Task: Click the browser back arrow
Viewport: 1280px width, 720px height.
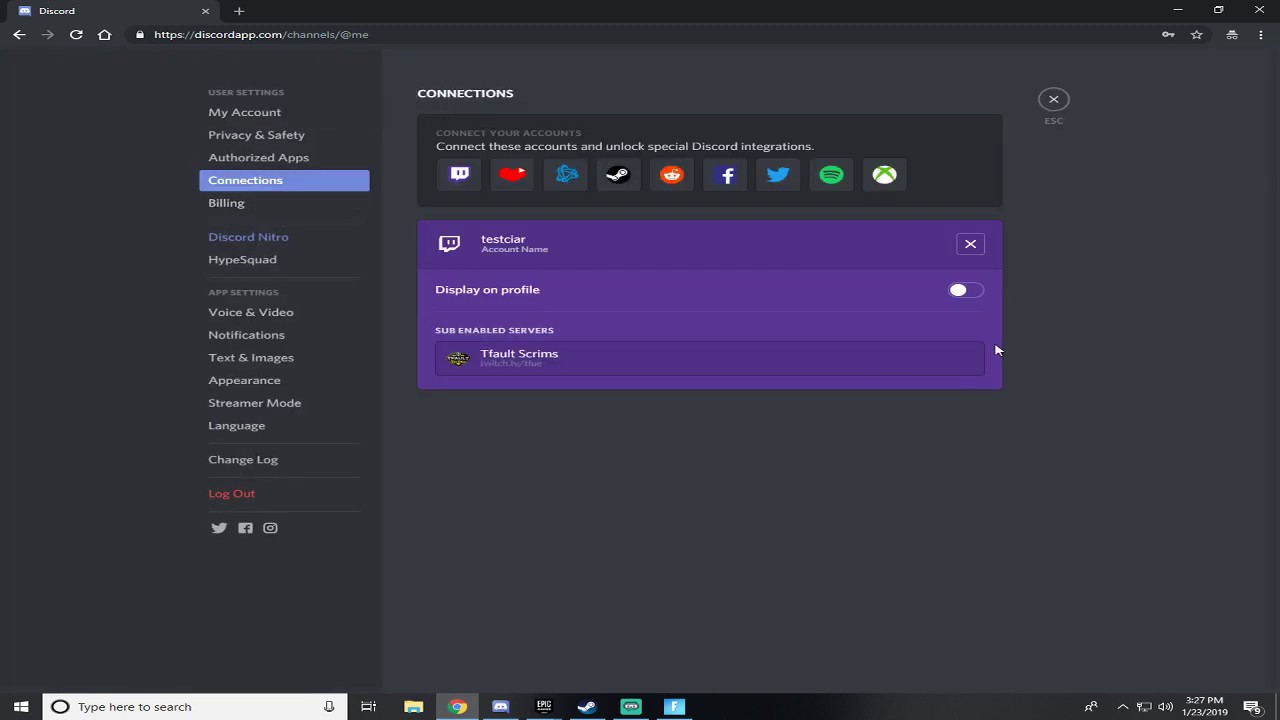Action: (x=19, y=34)
